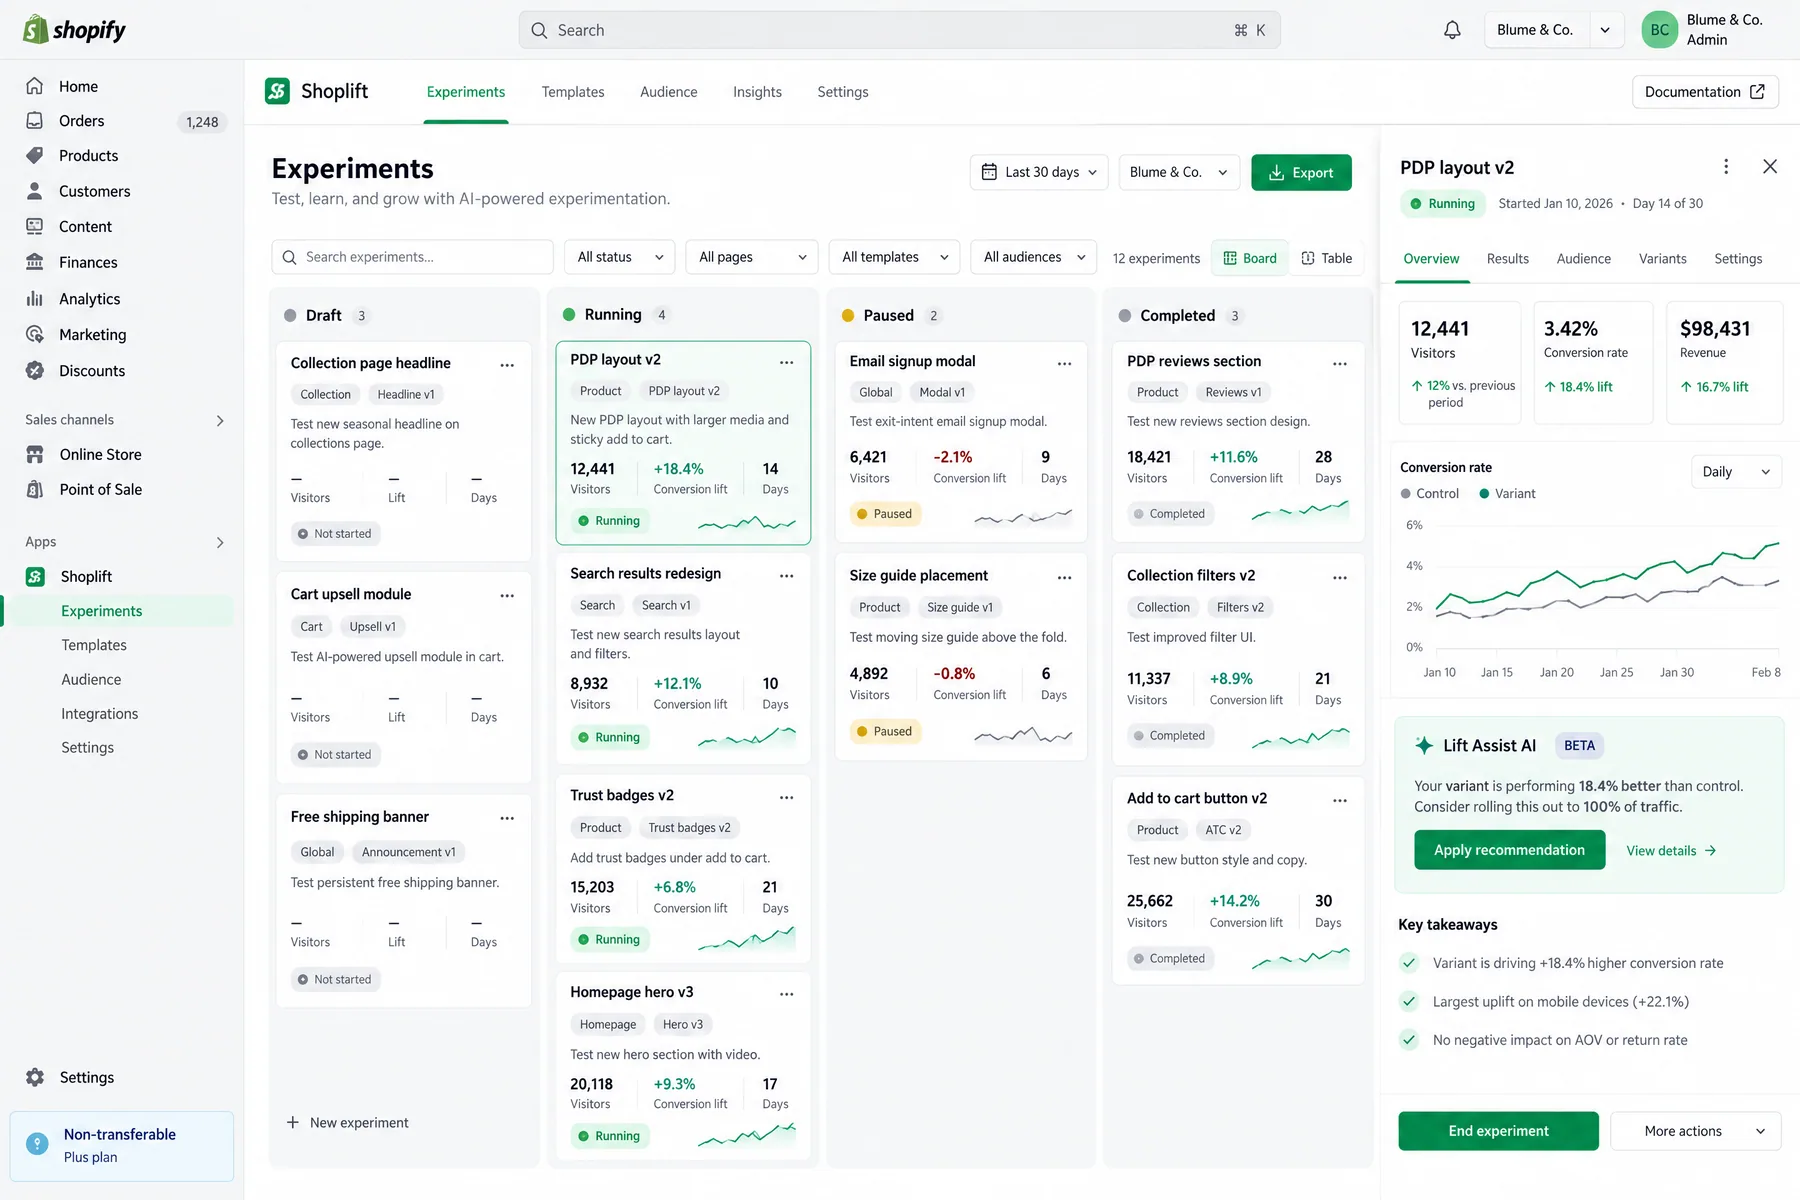
Task: Click the sidebar Settings gear icon
Action: (x=35, y=1077)
